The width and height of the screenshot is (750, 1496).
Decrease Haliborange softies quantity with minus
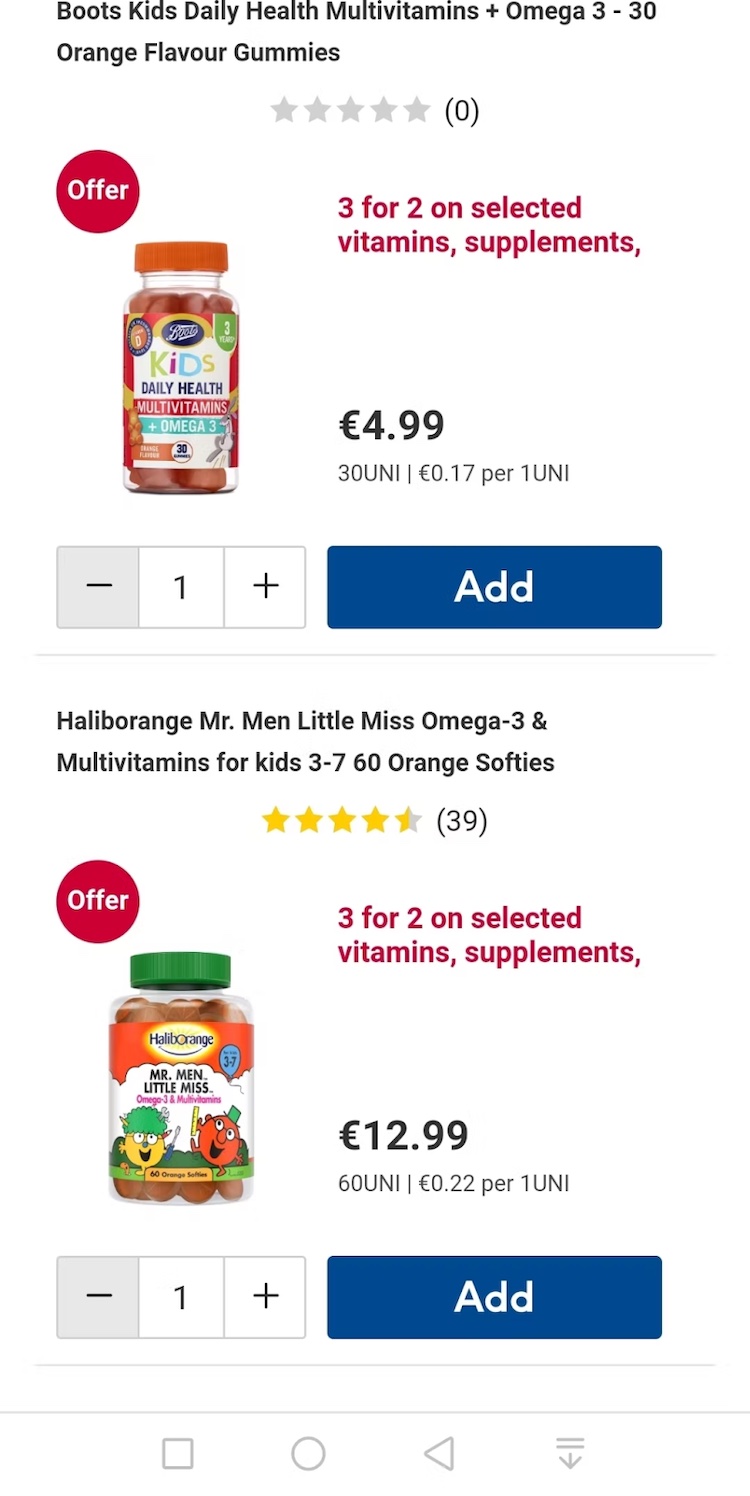pos(99,1297)
